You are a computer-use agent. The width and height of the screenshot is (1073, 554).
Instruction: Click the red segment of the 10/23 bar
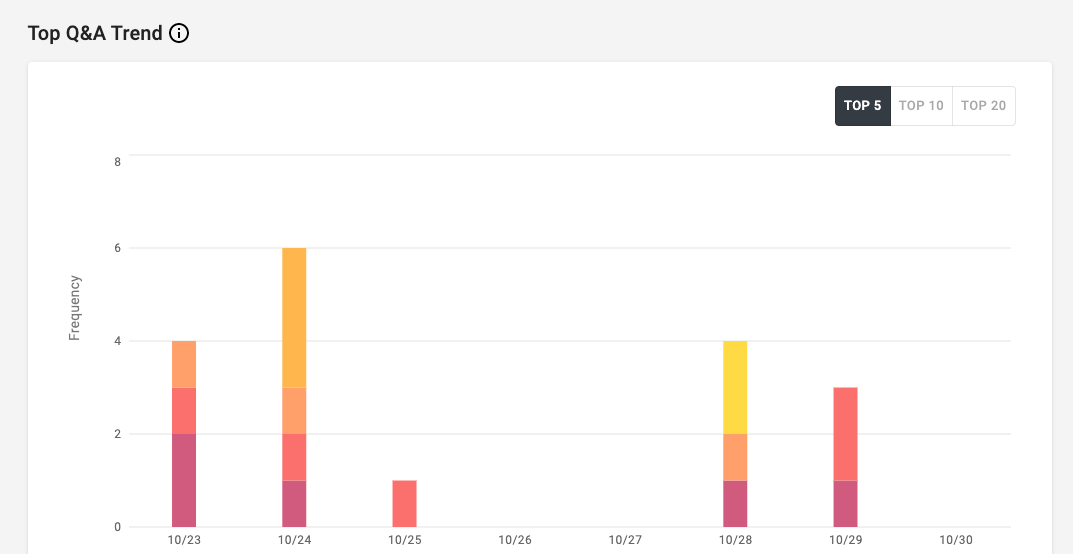point(184,410)
